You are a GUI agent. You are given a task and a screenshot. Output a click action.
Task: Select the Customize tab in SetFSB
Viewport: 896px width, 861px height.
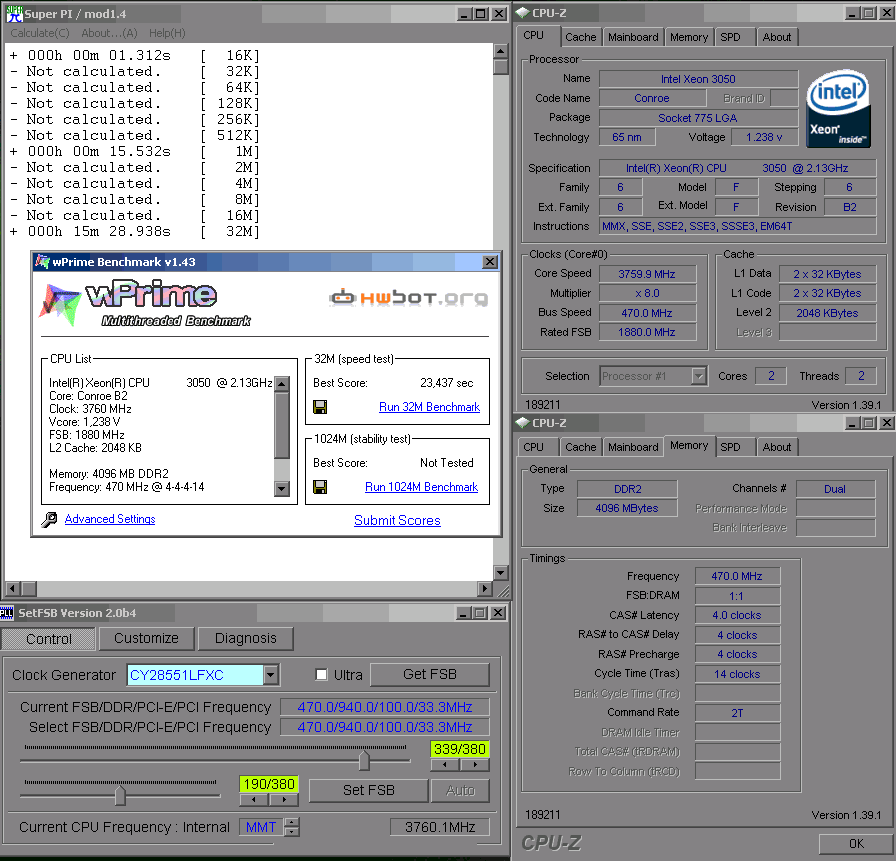[x=146, y=638]
